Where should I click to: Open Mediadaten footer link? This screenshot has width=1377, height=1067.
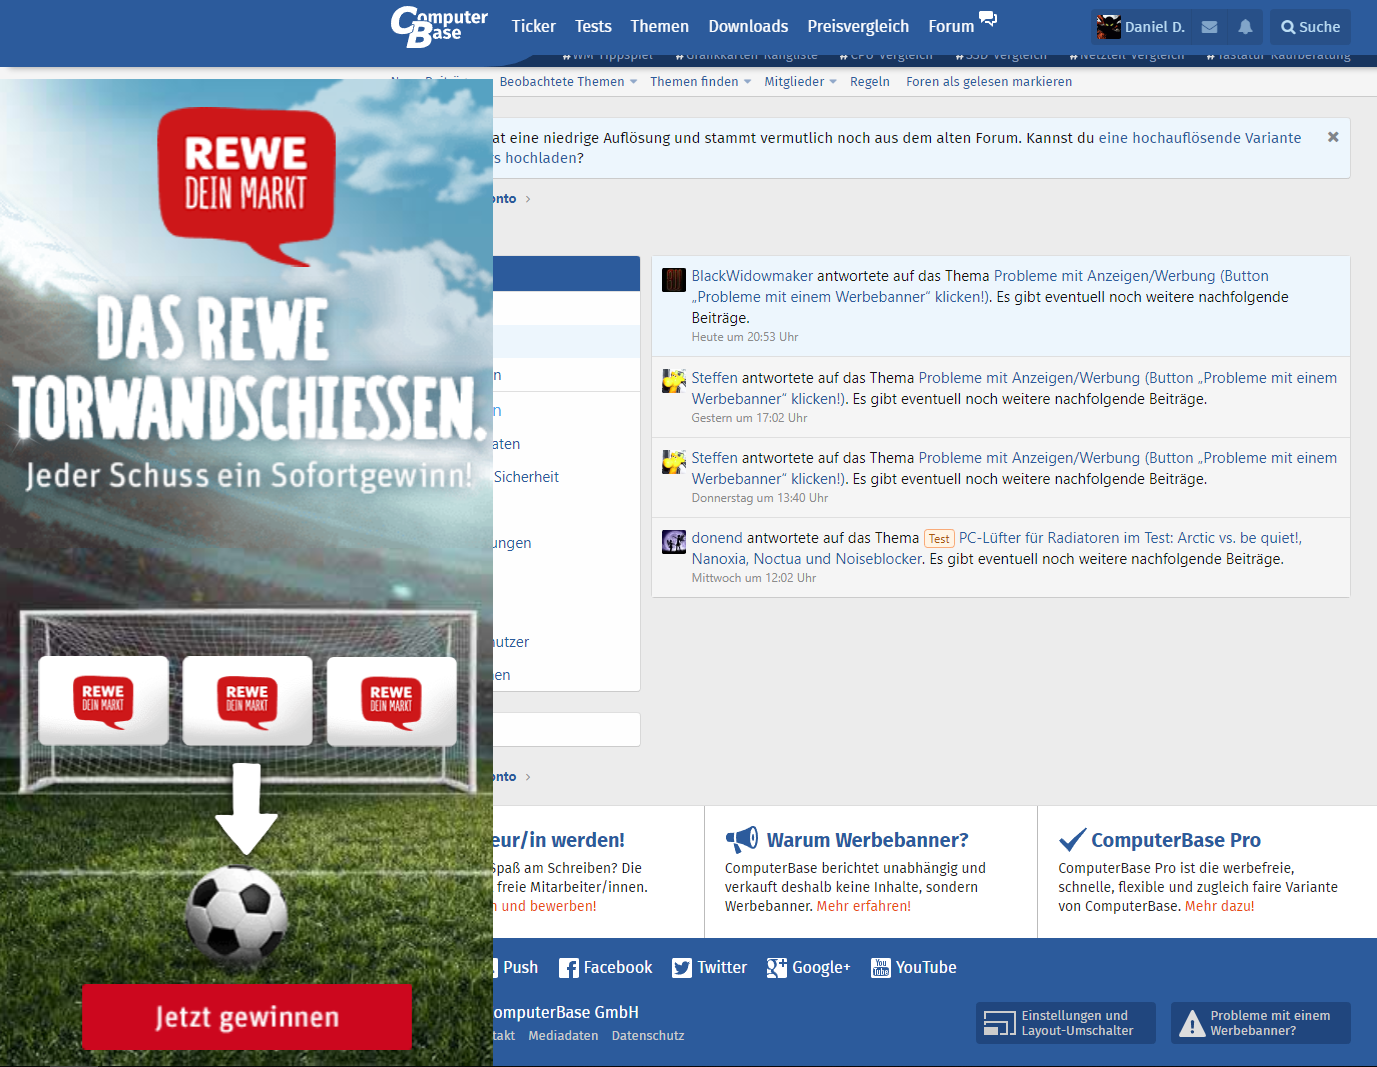[563, 1036]
